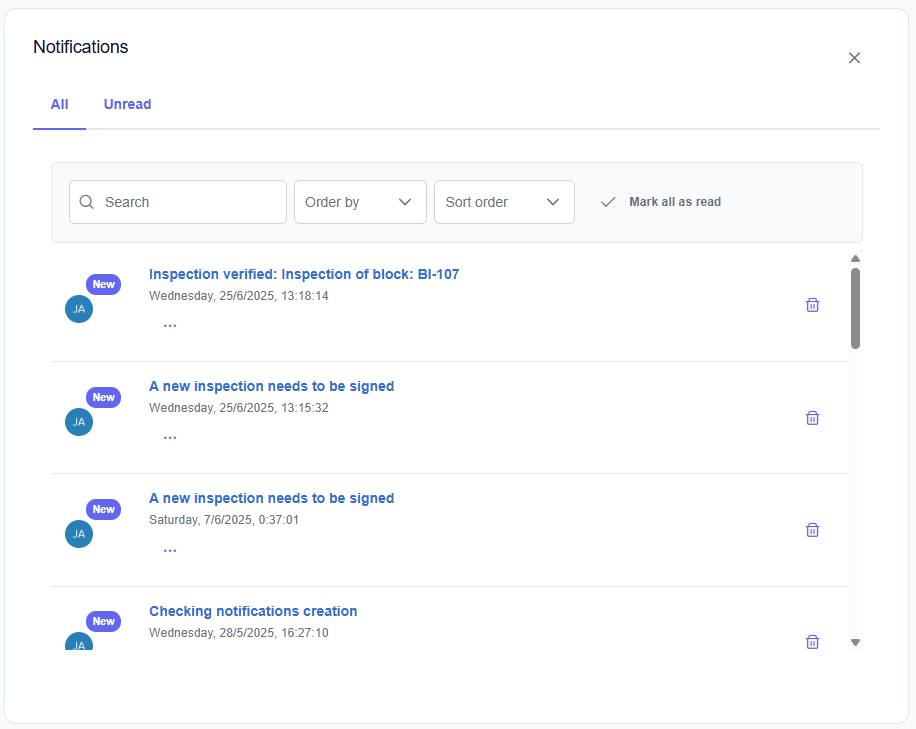
Task: Open the Inspection verified BI-107 notification link
Action: [304, 274]
